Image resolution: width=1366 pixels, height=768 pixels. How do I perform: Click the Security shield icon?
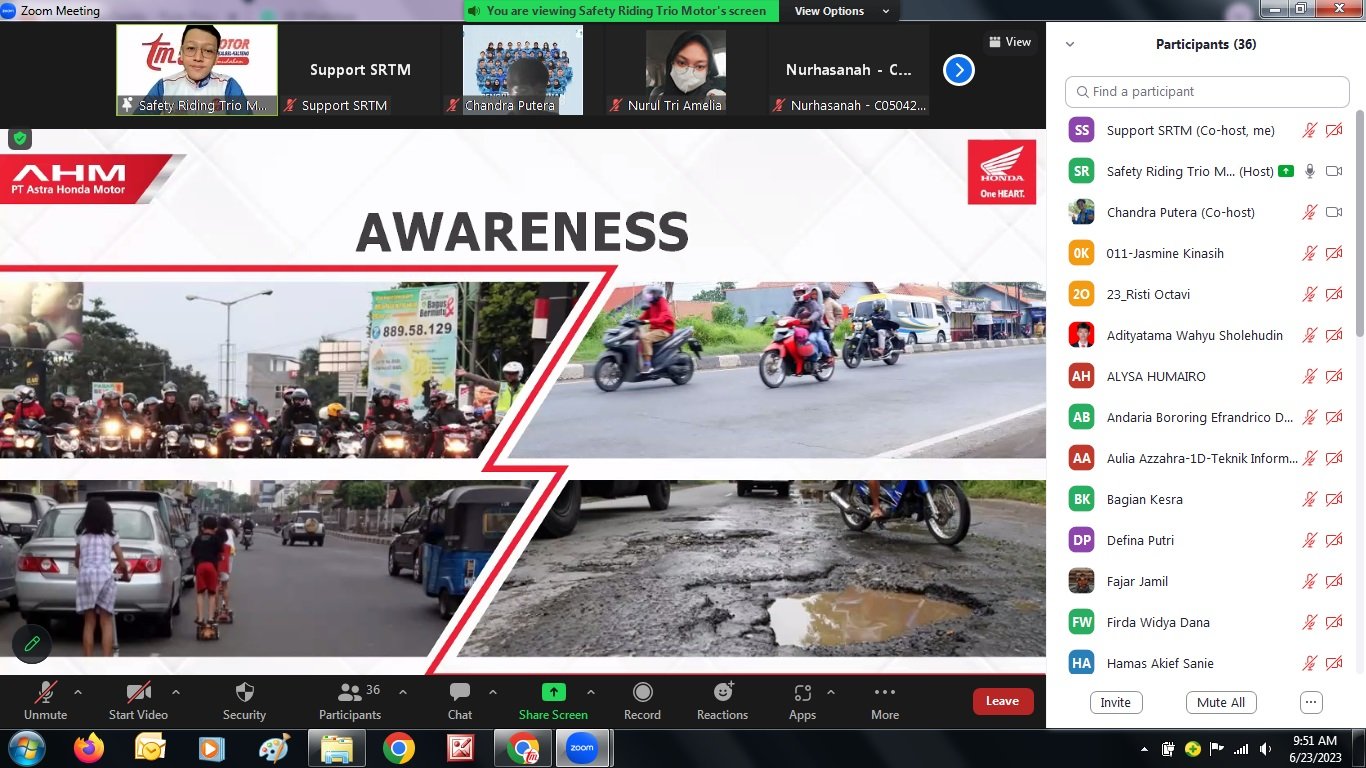tap(244, 693)
